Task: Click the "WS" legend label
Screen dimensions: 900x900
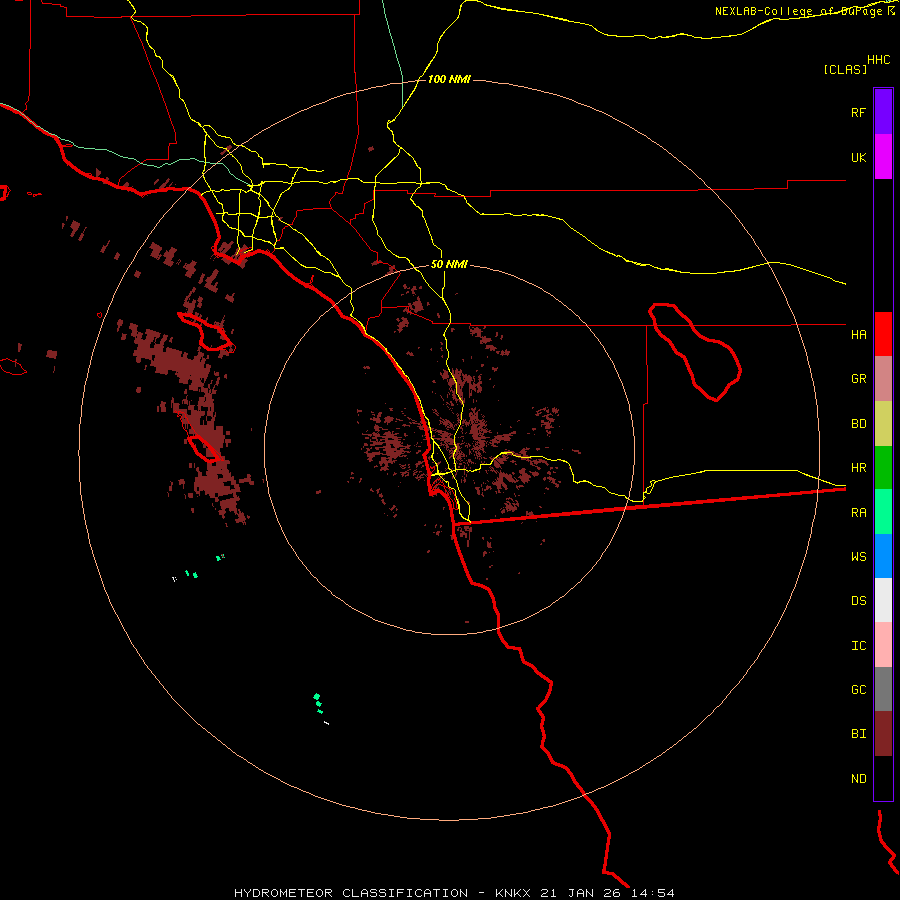Action: 858,556
